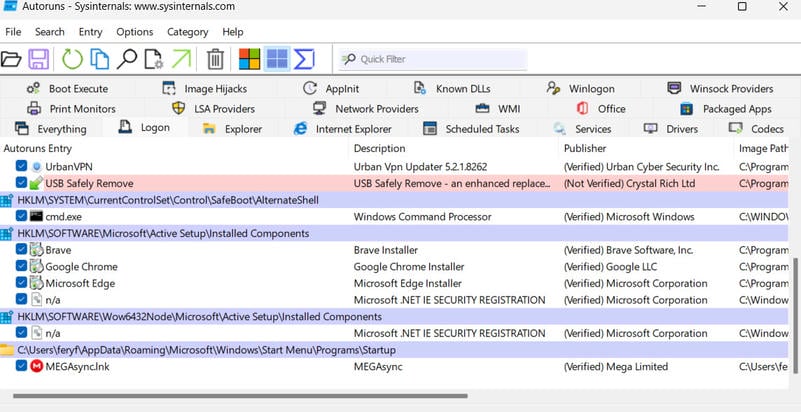Viewport: 801px width, 412px height.
Task: Refresh the autoruns scan
Action: [72, 59]
